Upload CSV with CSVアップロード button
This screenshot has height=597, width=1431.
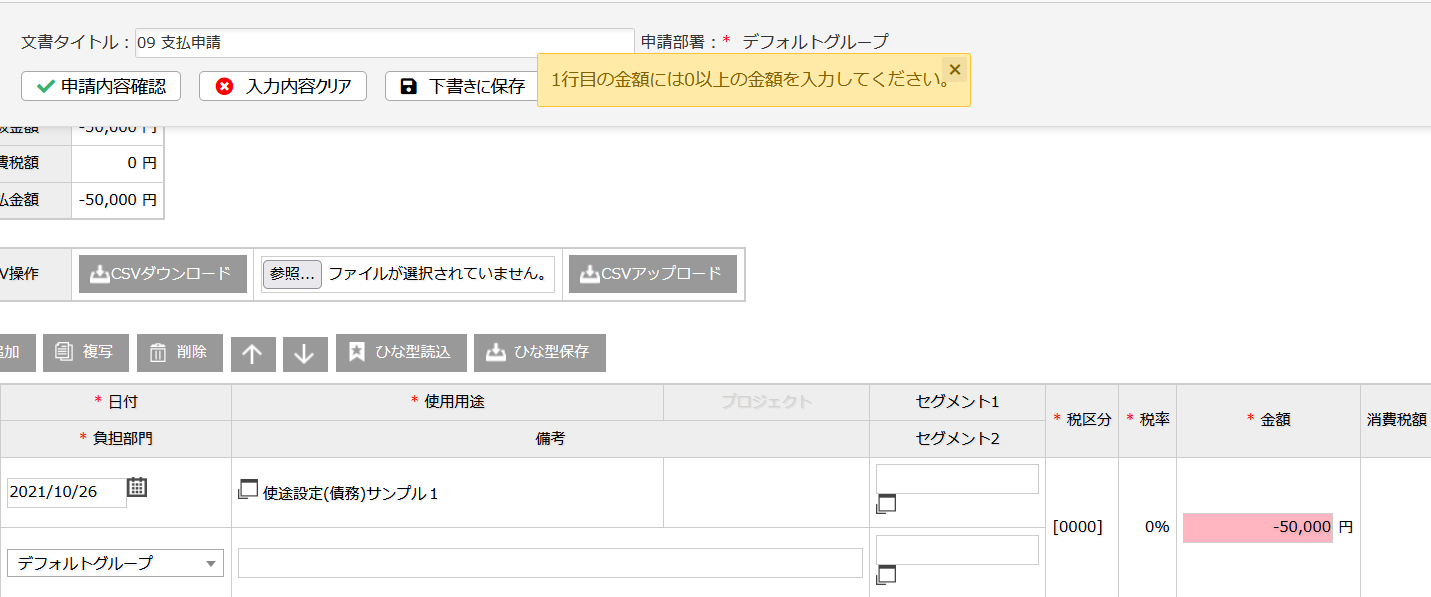click(653, 274)
